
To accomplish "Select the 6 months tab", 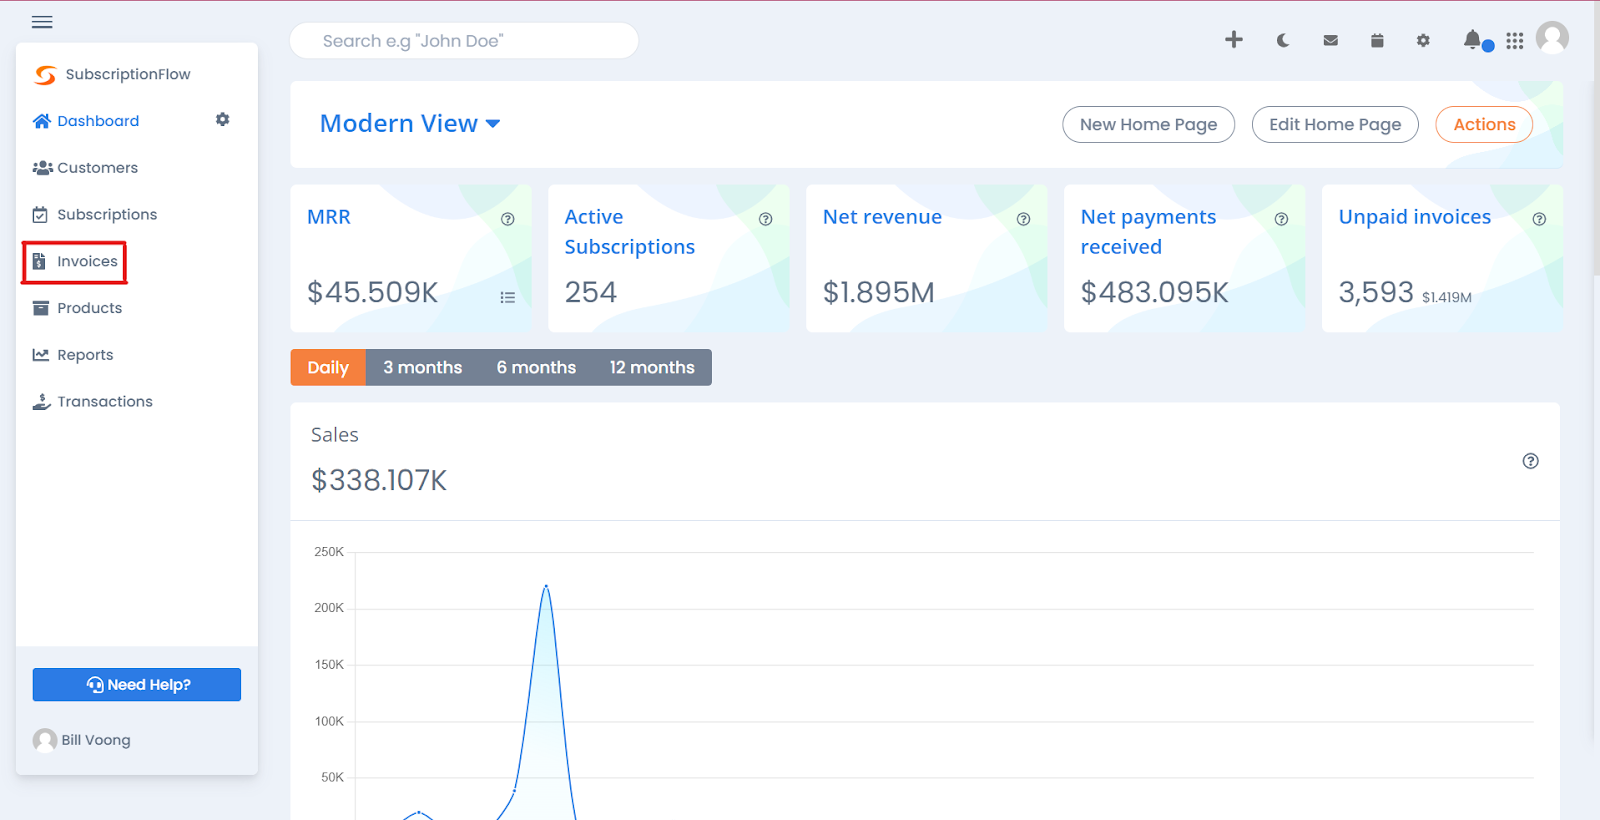I will [536, 367].
